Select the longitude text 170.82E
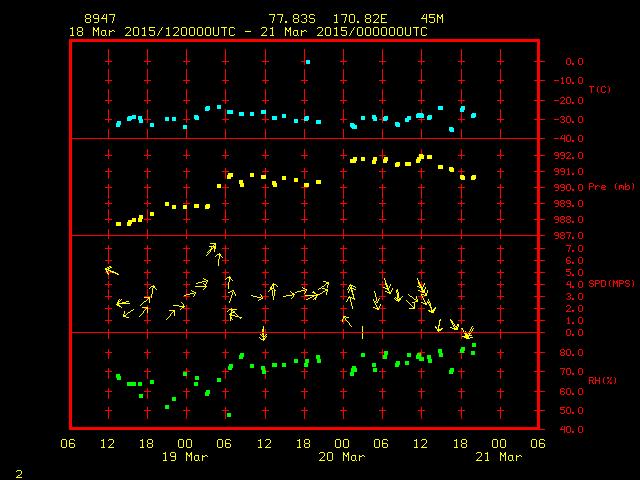Viewport: 640px width, 480px height. click(360, 19)
